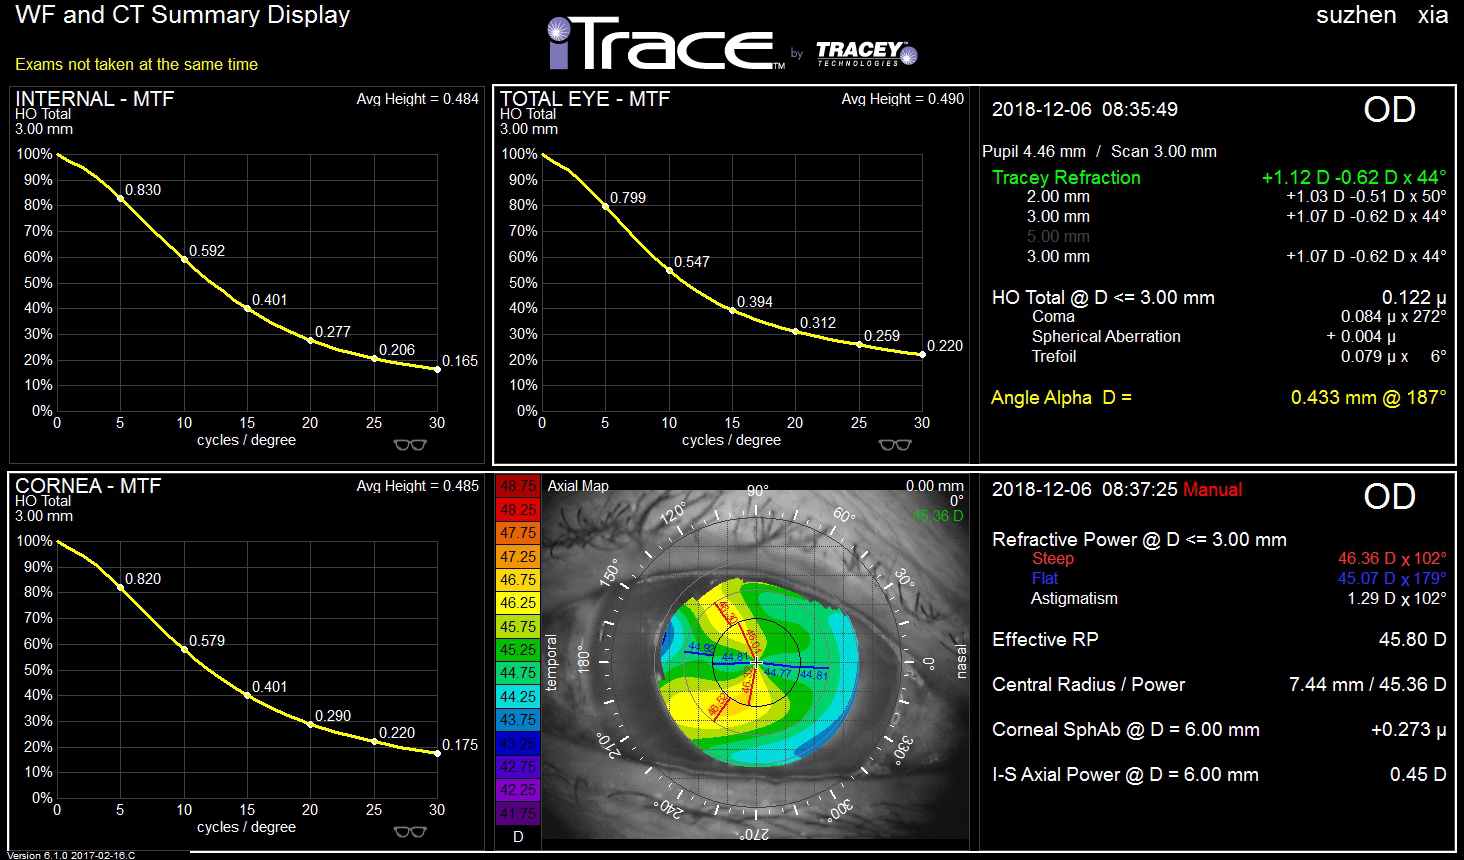Select the 41.75 color scale swatch

518,814
